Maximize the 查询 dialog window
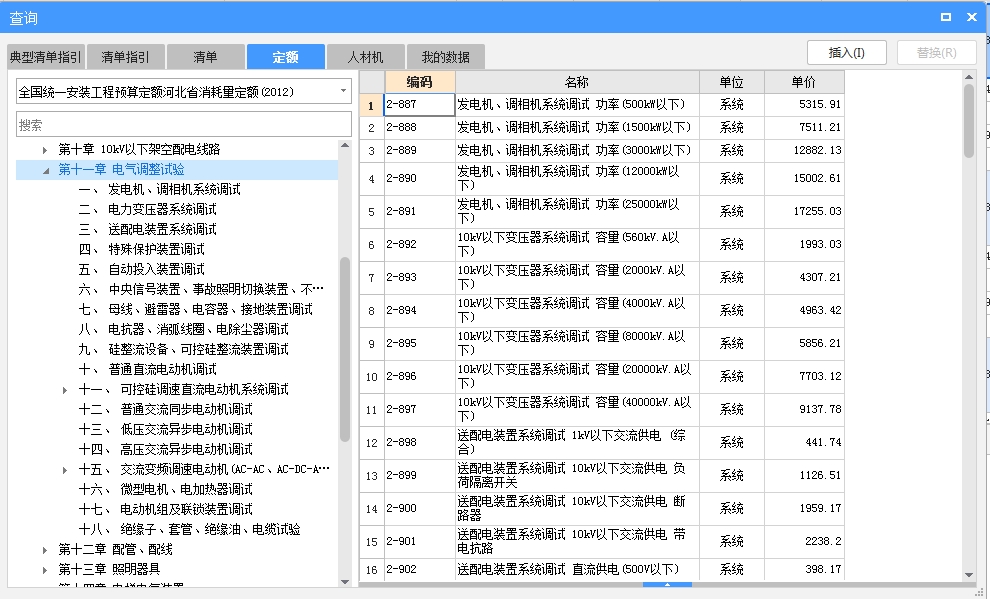Image resolution: width=990 pixels, height=599 pixels. pos(946,17)
